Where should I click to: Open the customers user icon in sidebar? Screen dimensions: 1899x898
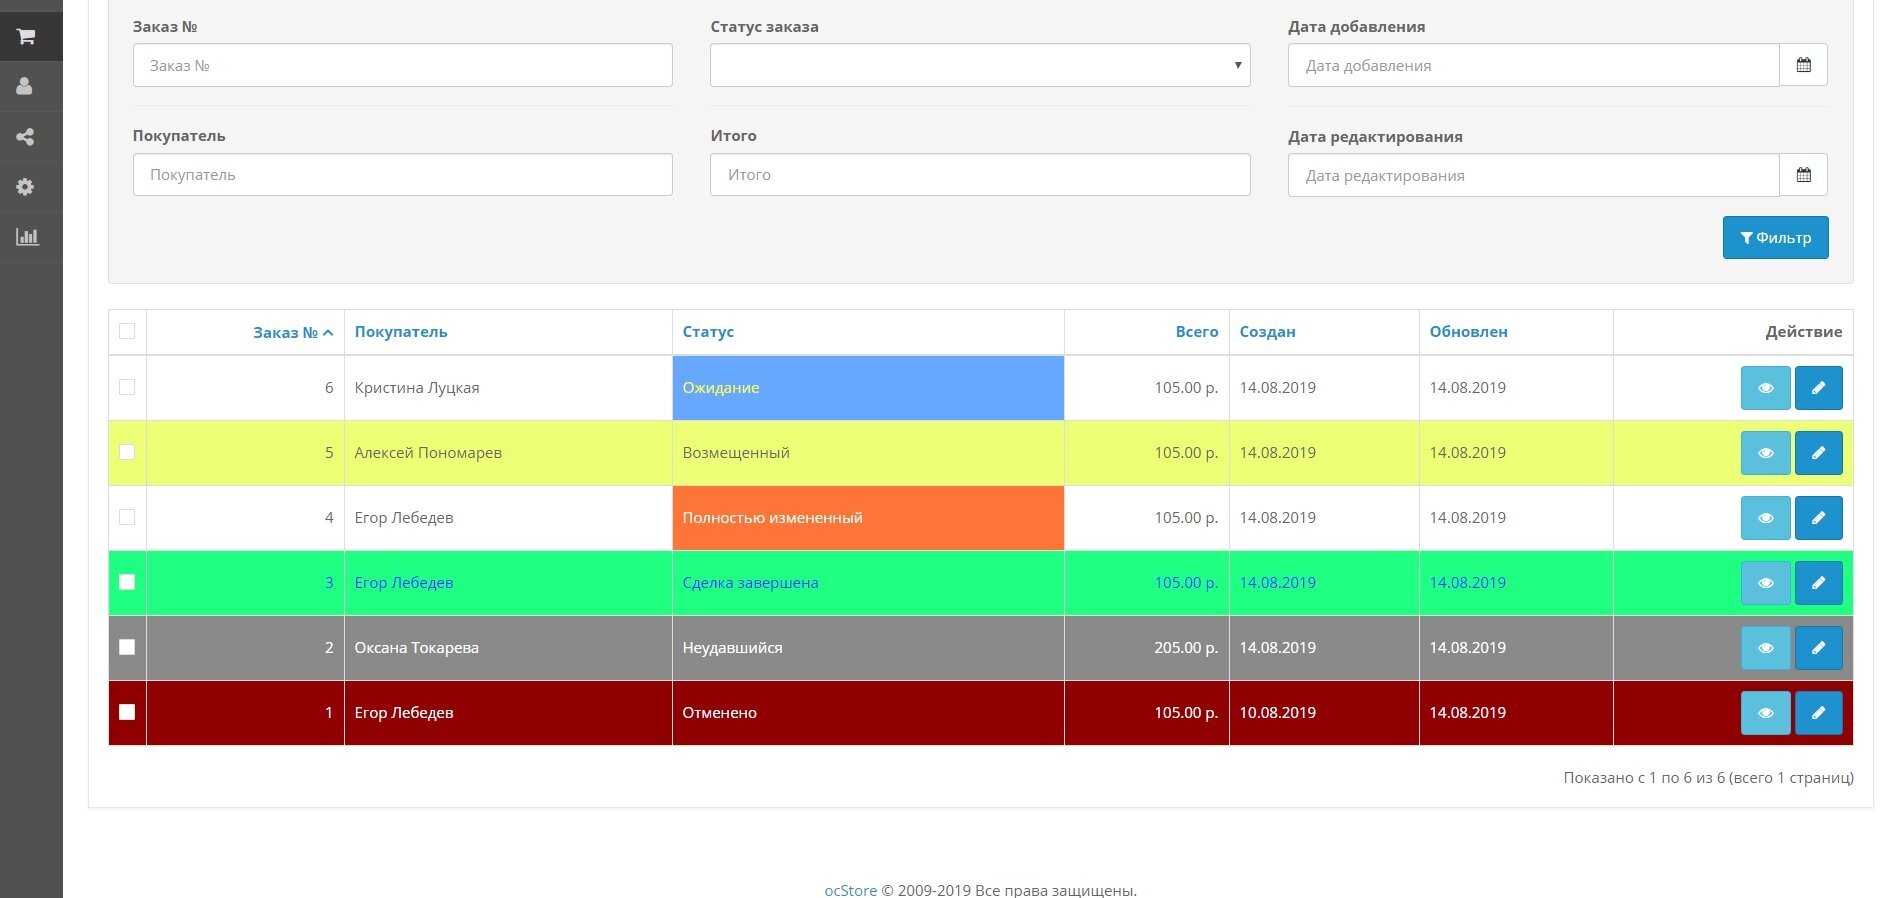click(x=26, y=87)
